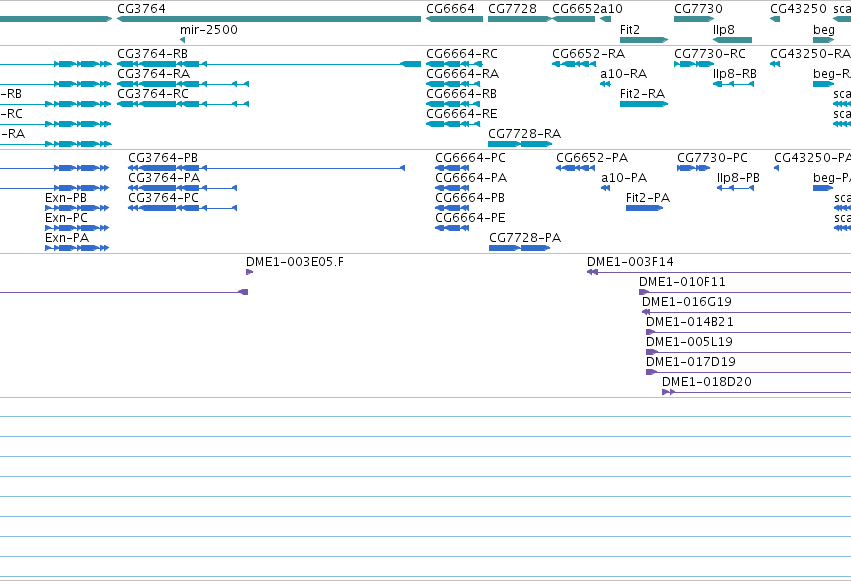Select transcript CG3764-RB

pyautogui.click(x=269, y=64)
